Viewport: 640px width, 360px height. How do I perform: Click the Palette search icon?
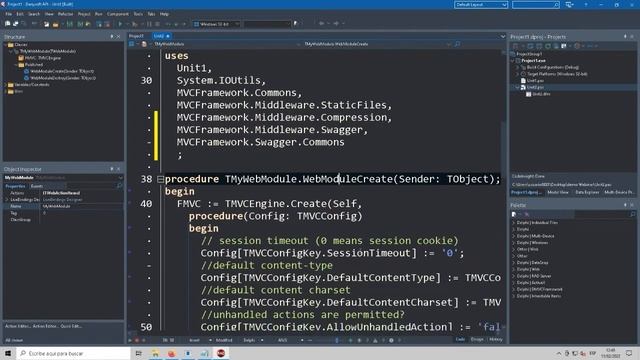coord(633,214)
